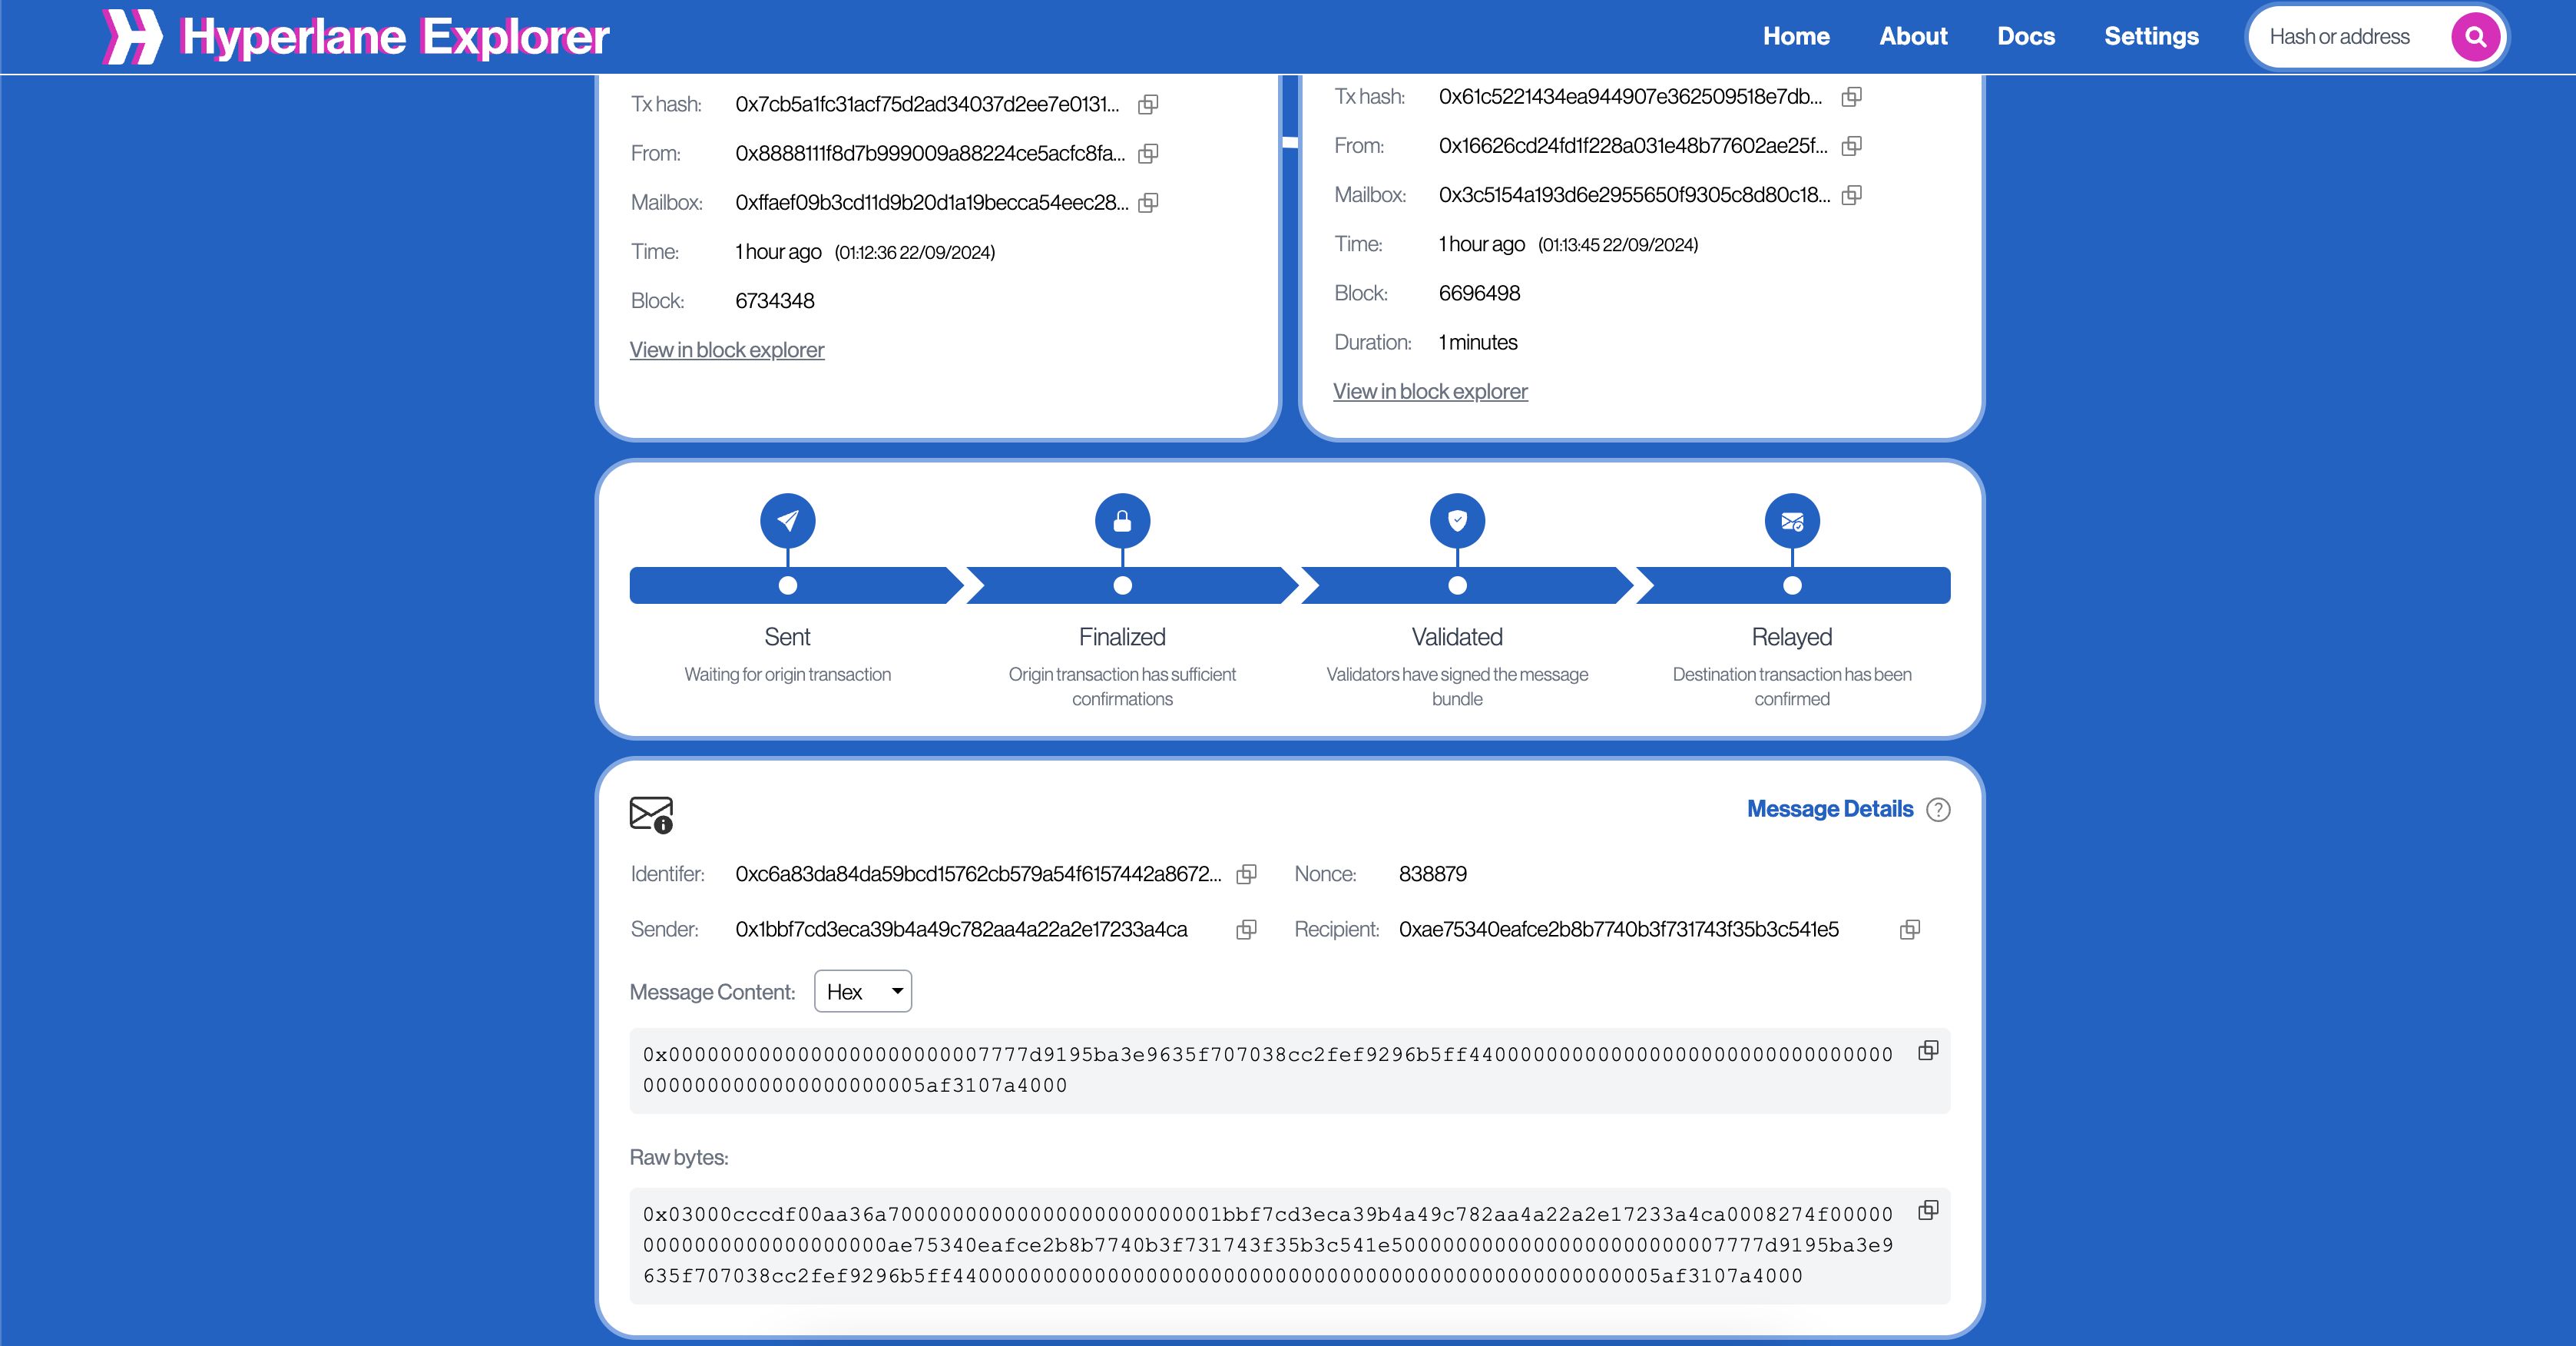Click the Relayed stage label
The width and height of the screenshot is (2576, 1346).
point(1792,637)
